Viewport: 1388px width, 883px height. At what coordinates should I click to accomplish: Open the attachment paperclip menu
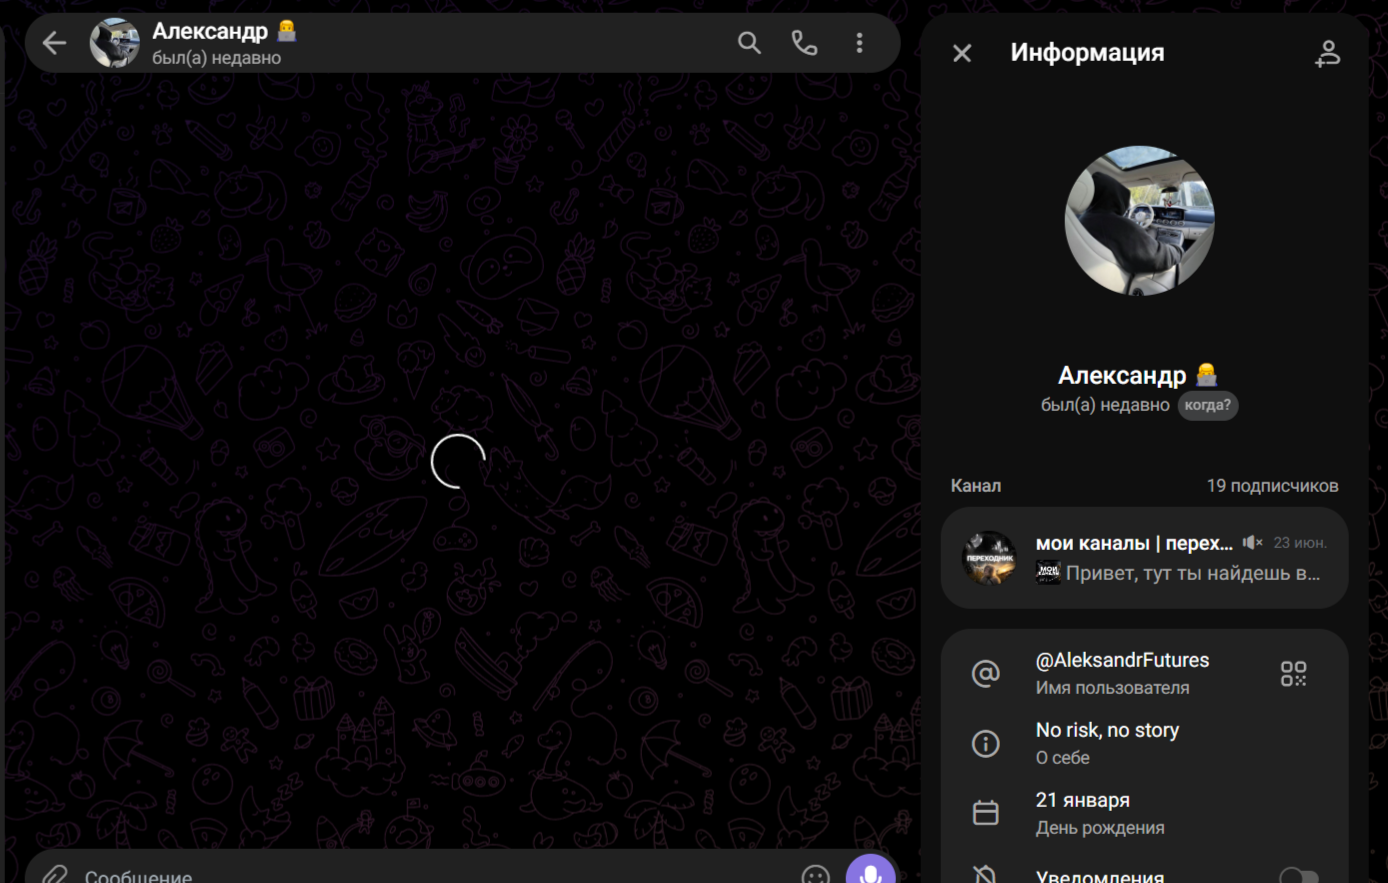pyautogui.click(x=54, y=875)
